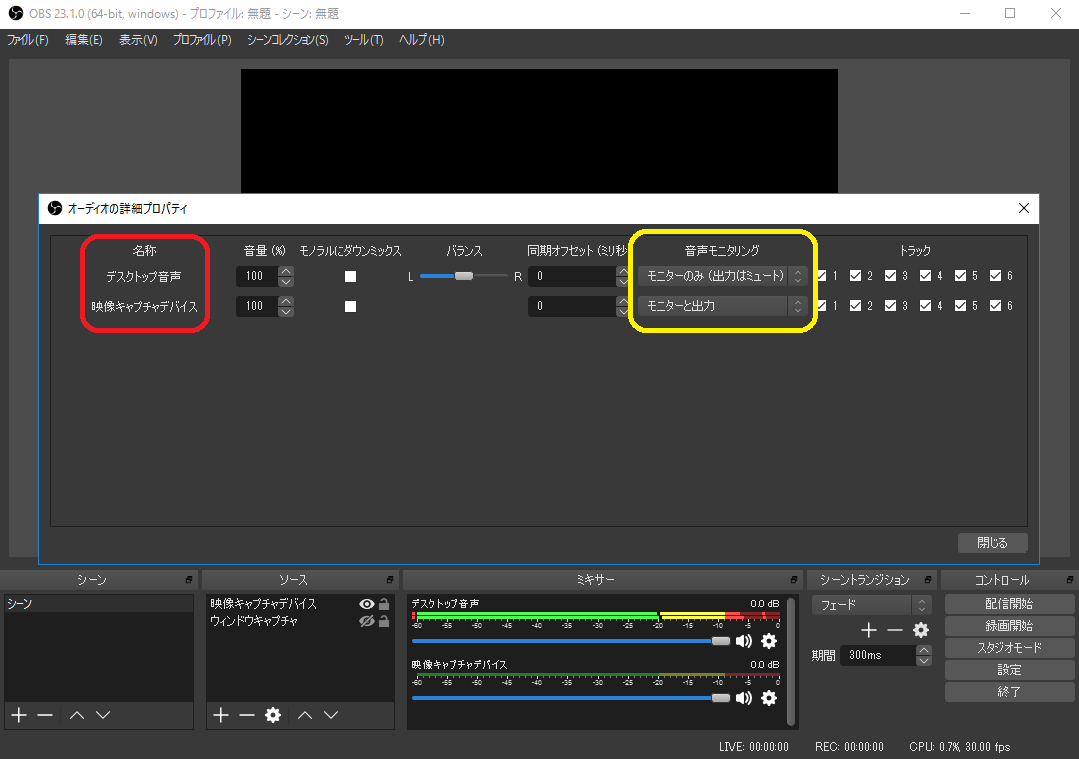Add a new source with plus icon
Image resolution: width=1079 pixels, height=759 pixels.
pyautogui.click(x=221, y=715)
